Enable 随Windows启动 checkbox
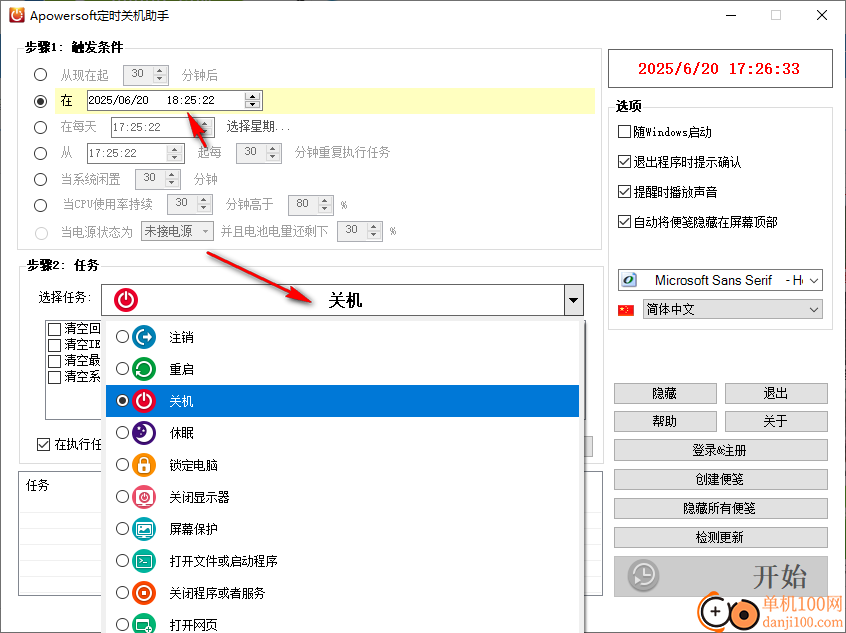 pyautogui.click(x=624, y=132)
